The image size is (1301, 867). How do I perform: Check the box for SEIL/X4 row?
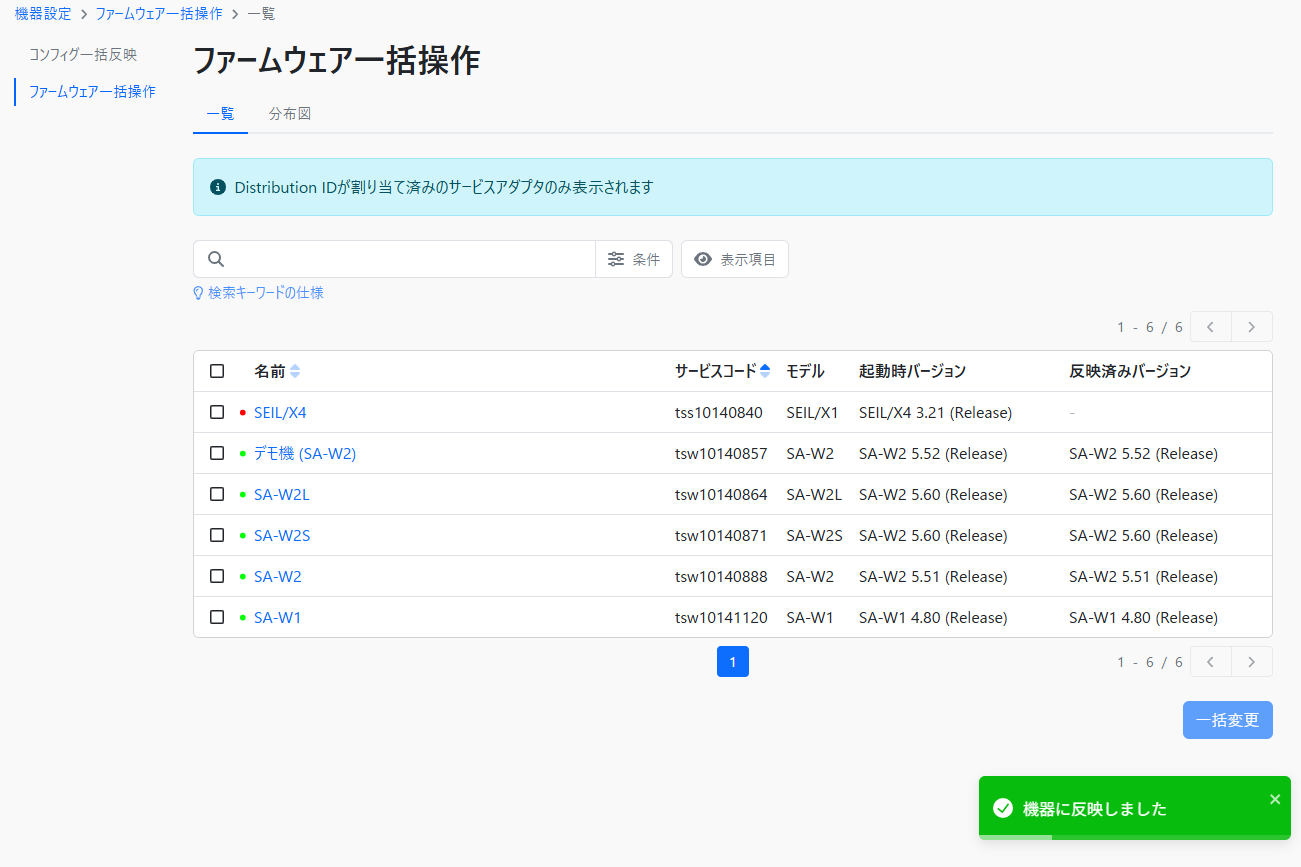217,412
